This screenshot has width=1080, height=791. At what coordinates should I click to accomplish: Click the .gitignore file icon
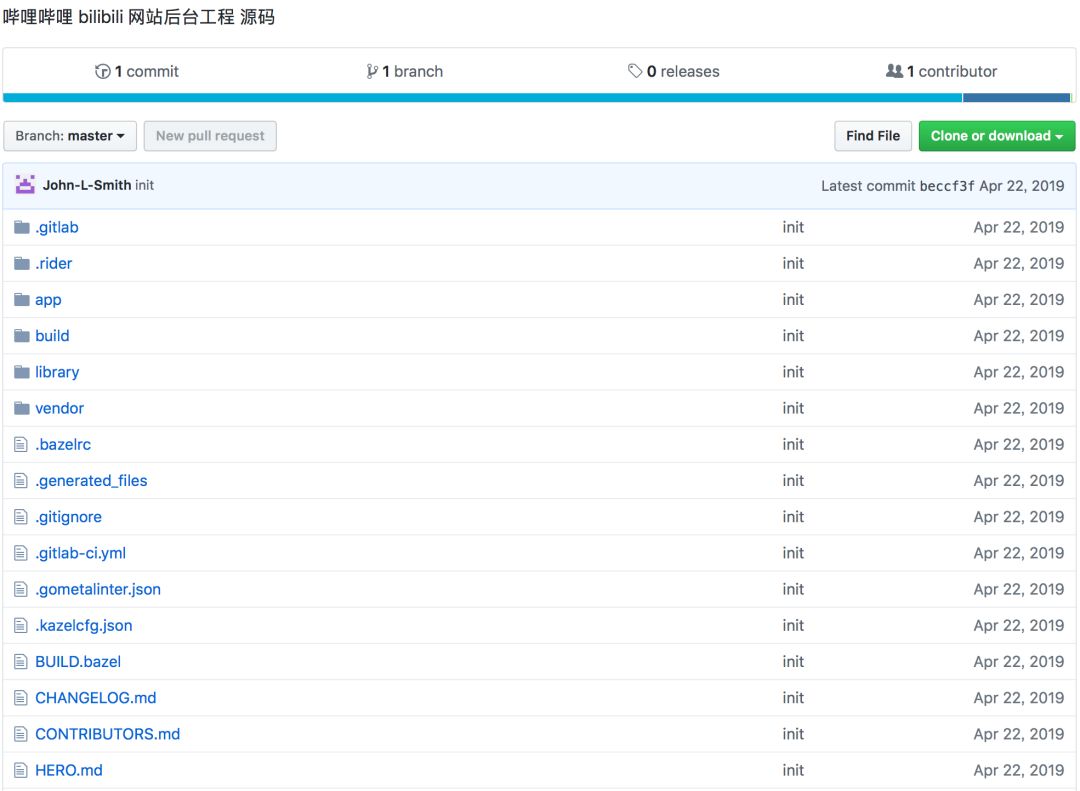pyautogui.click(x=21, y=517)
